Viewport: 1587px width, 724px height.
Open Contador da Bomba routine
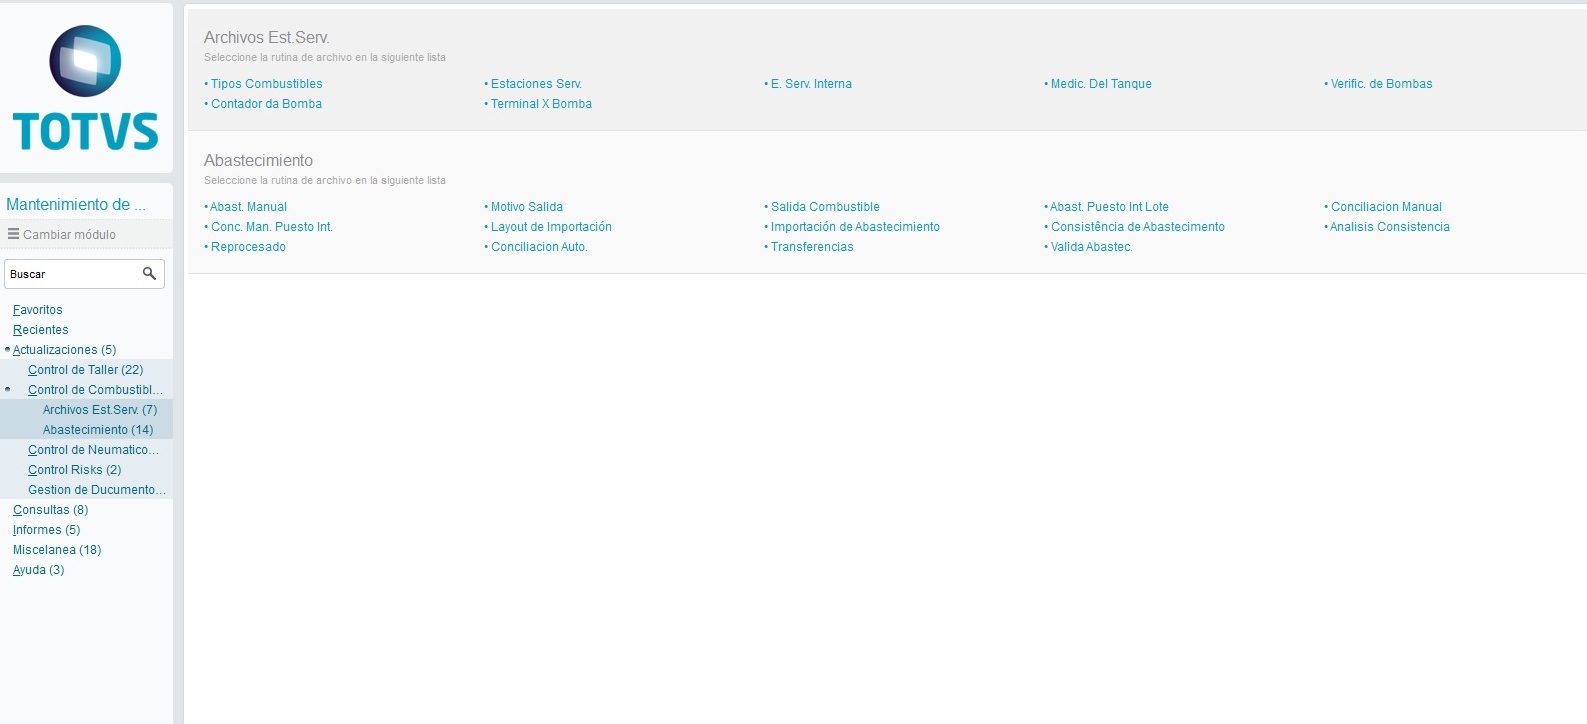point(266,104)
